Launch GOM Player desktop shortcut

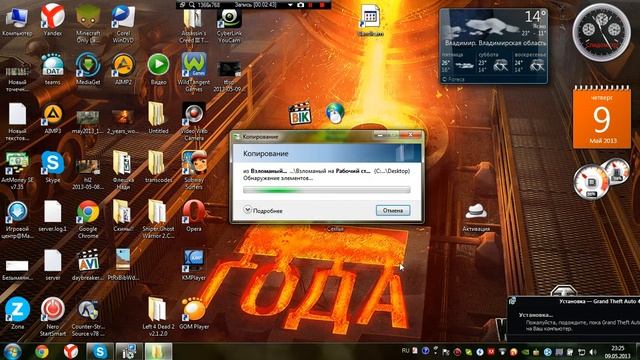pos(193,310)
